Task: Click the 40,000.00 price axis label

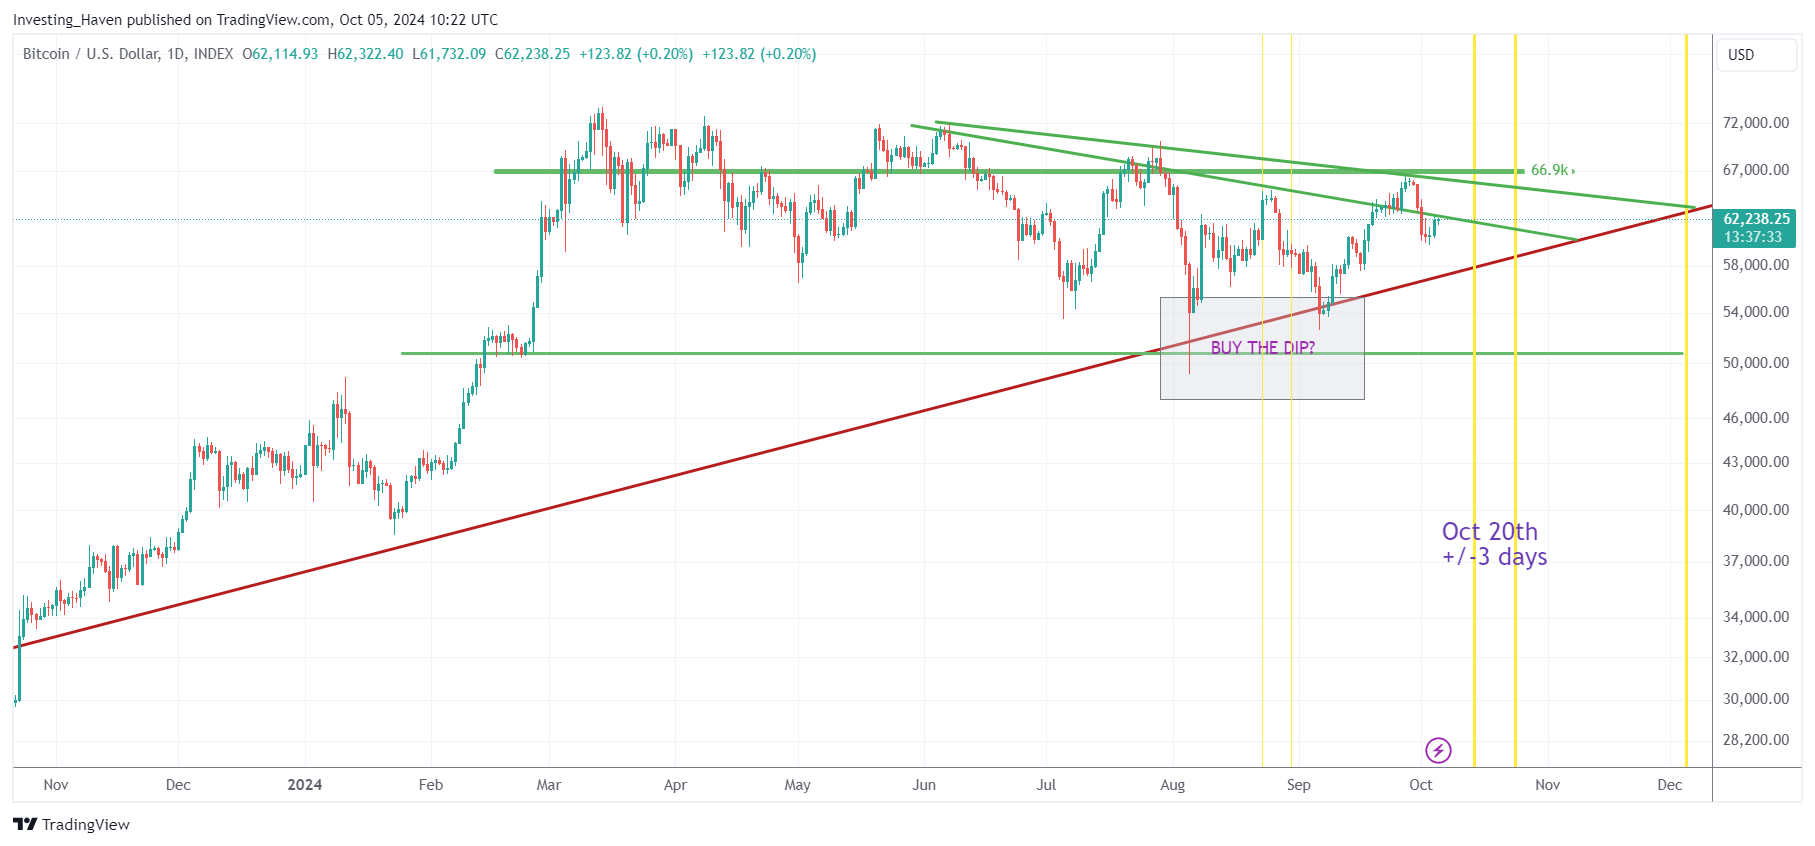Action: [1756, 510]
